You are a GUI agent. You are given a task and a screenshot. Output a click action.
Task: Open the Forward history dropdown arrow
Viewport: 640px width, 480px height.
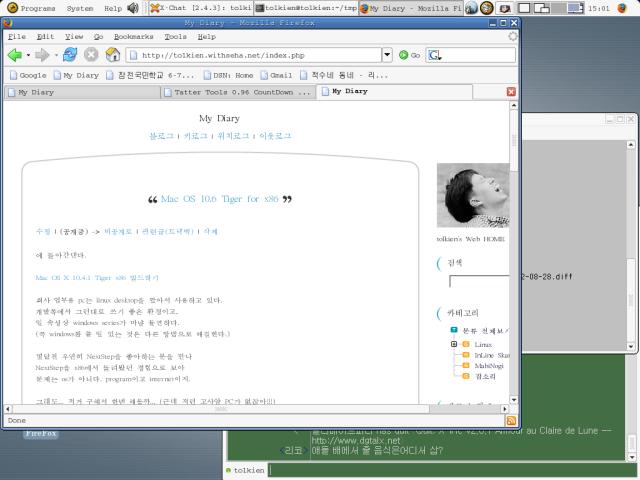click(56, 55)
